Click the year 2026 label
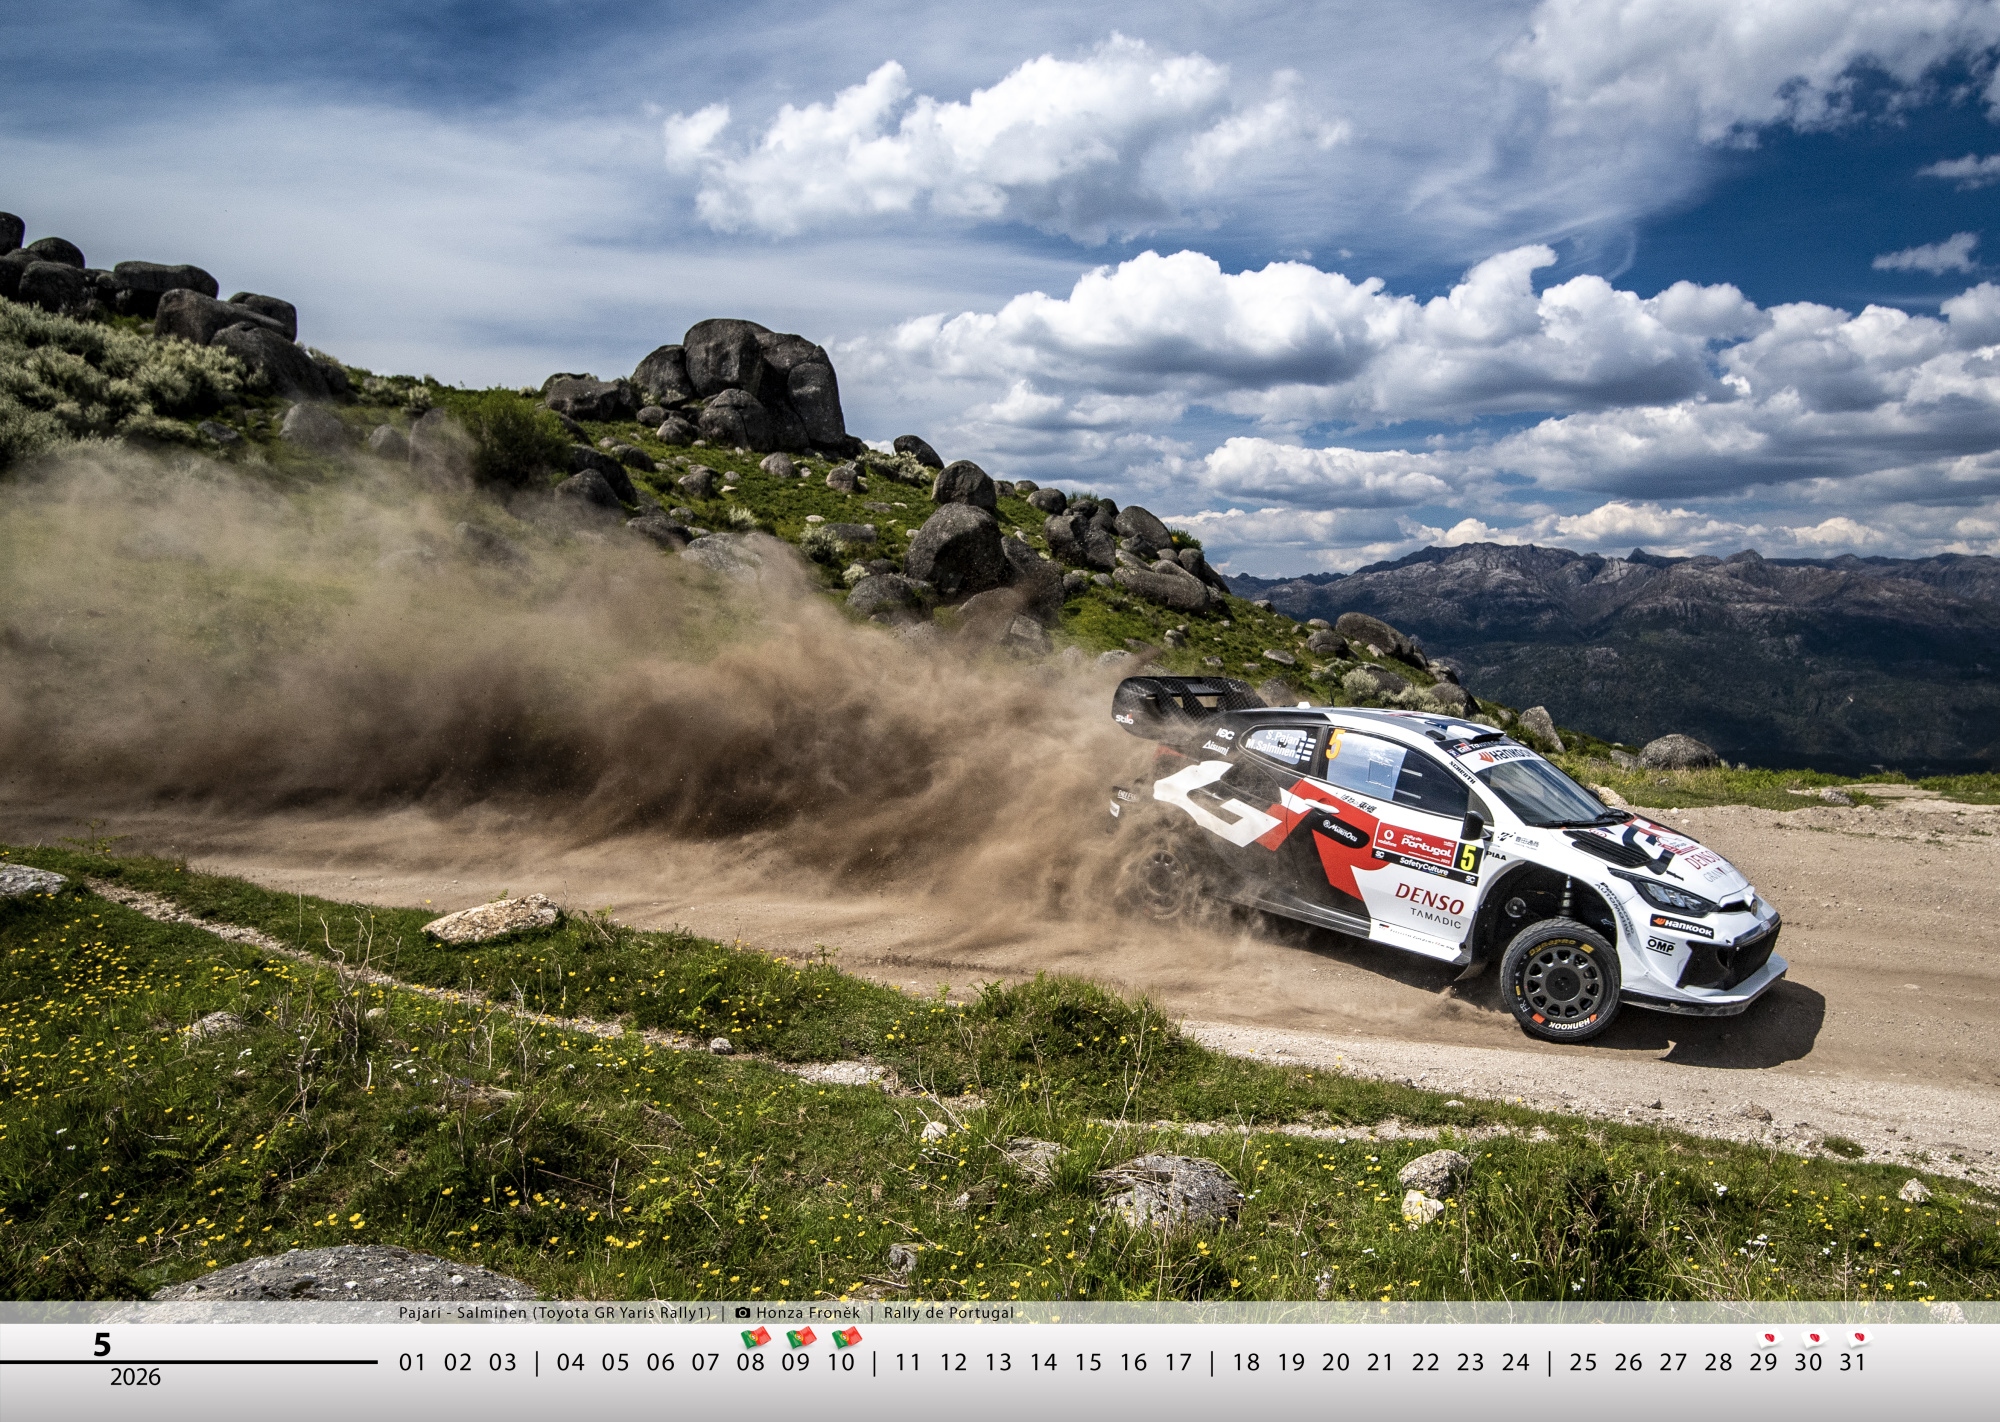2000x1422 pixels. [135, 1378]
